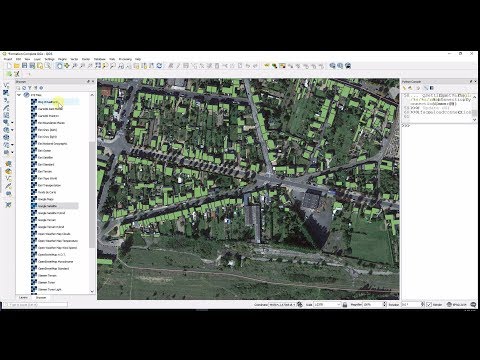This screenshot has height=360, width=480.
Task: Toggle the scale lock icon
Action: click(x=345, y=305)
